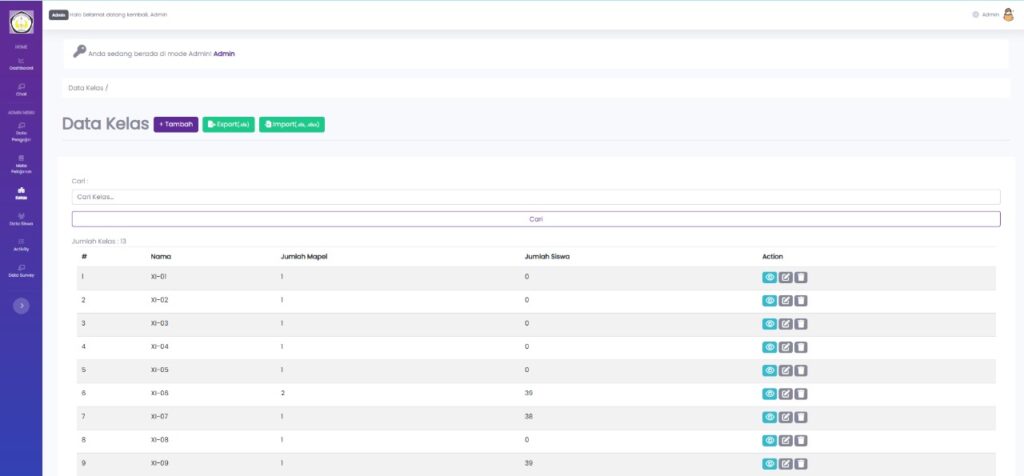Screen dimensions: 1024x476
Task: View details of class XI-01
Action: click(x=770, y=277)
